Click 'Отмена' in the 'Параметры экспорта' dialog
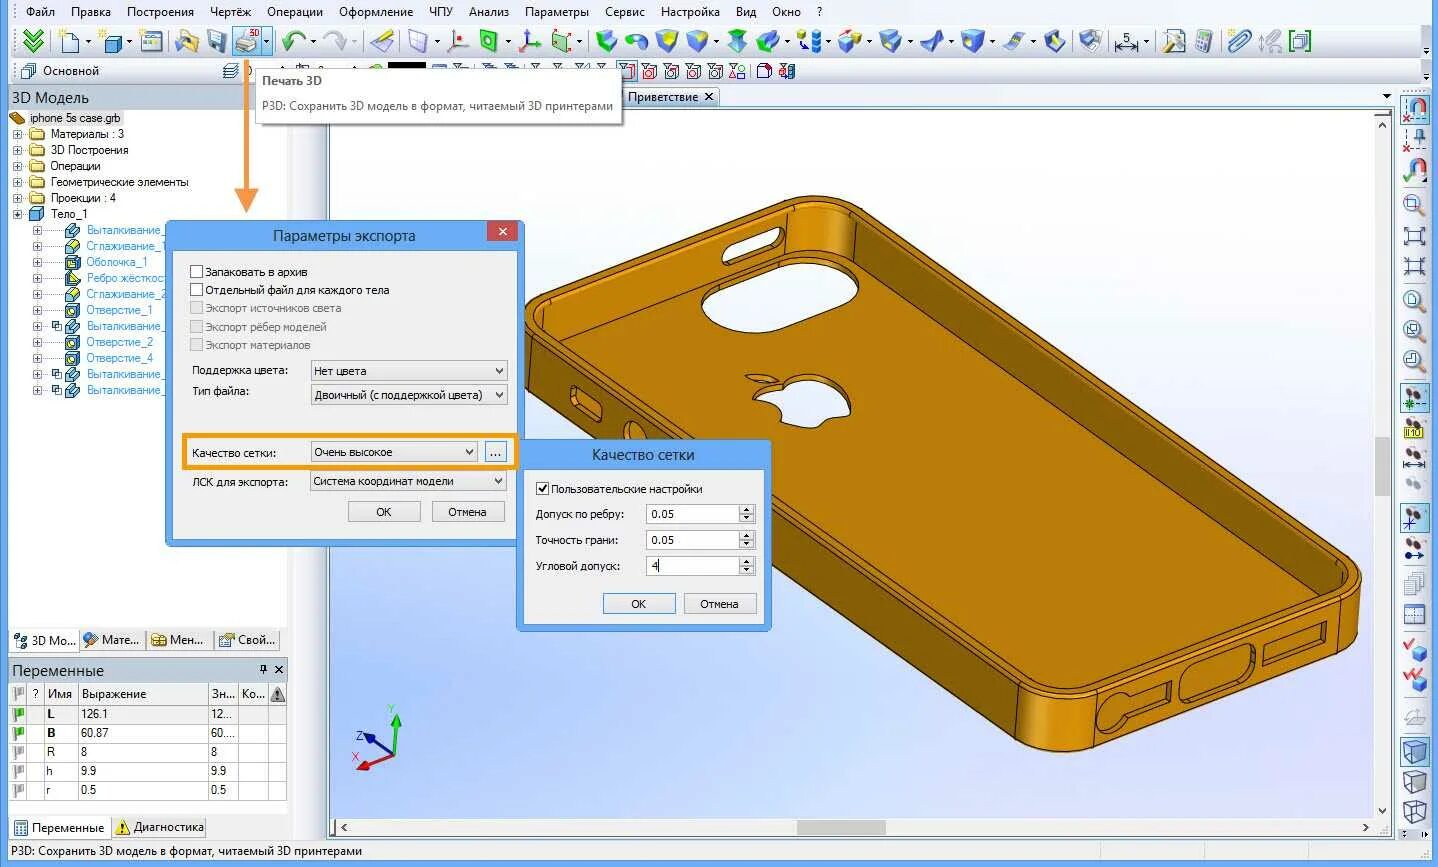 (467, 512)
